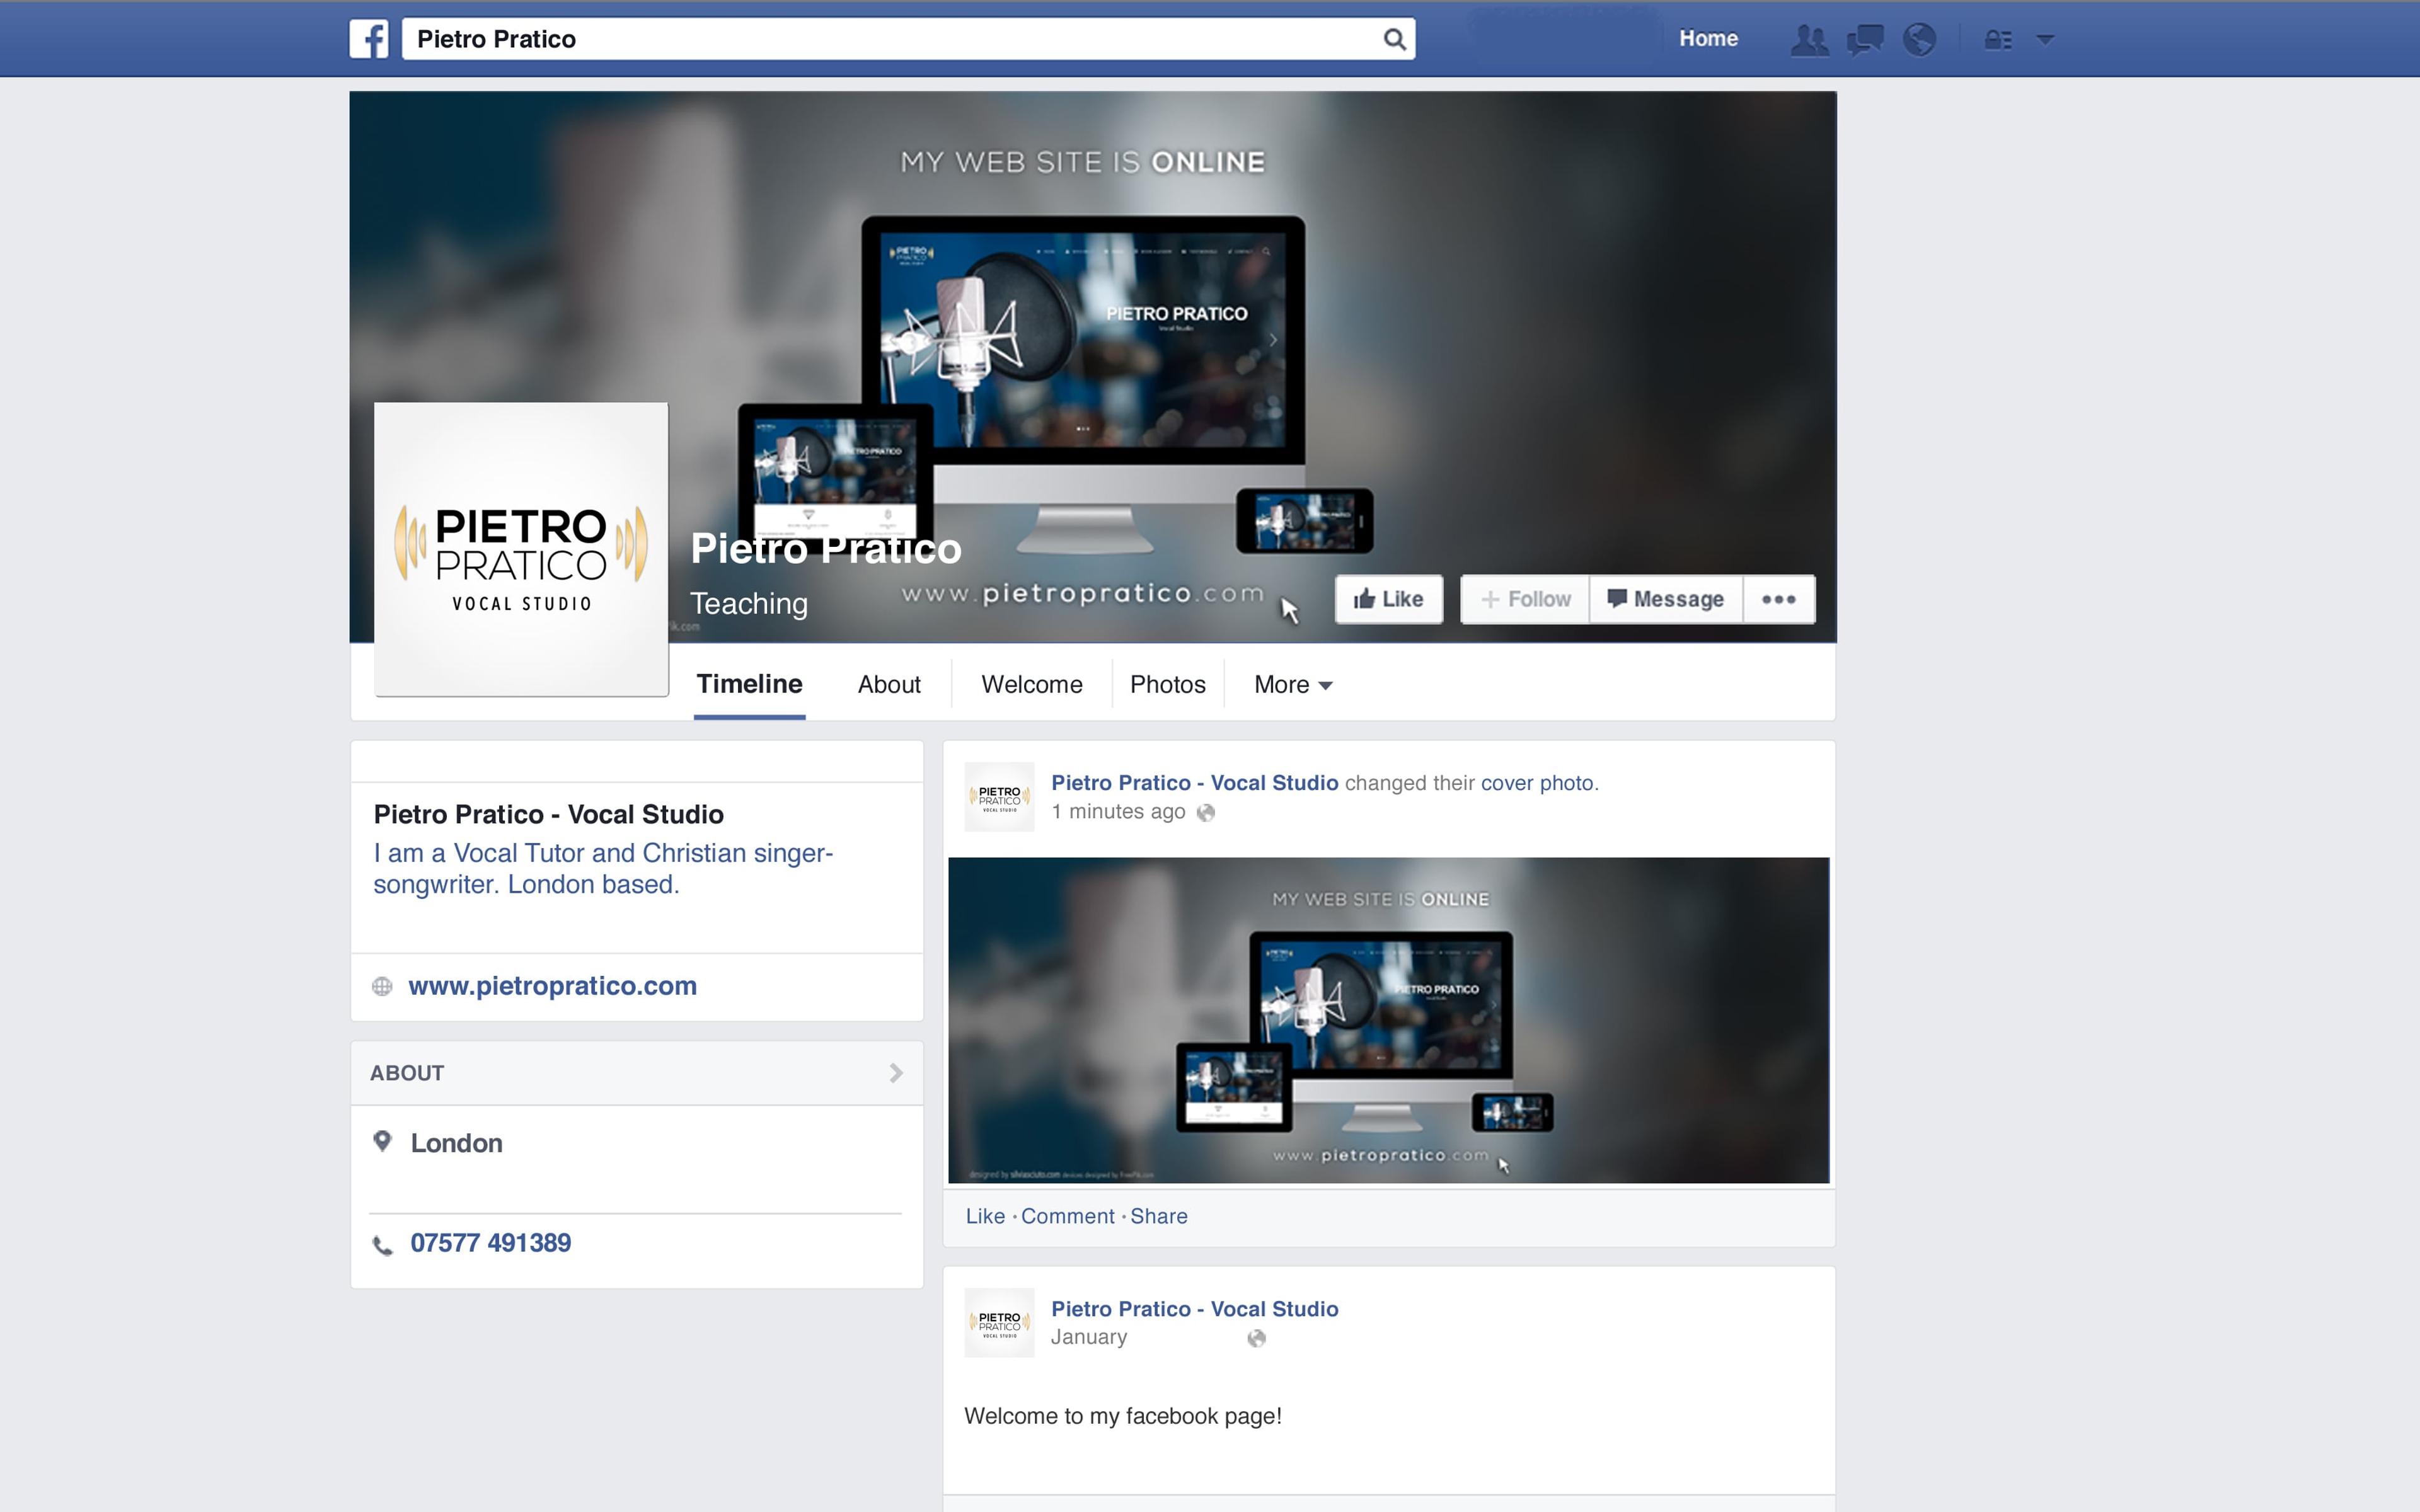Open account menu dropdown arrow

coord(2045,40)
